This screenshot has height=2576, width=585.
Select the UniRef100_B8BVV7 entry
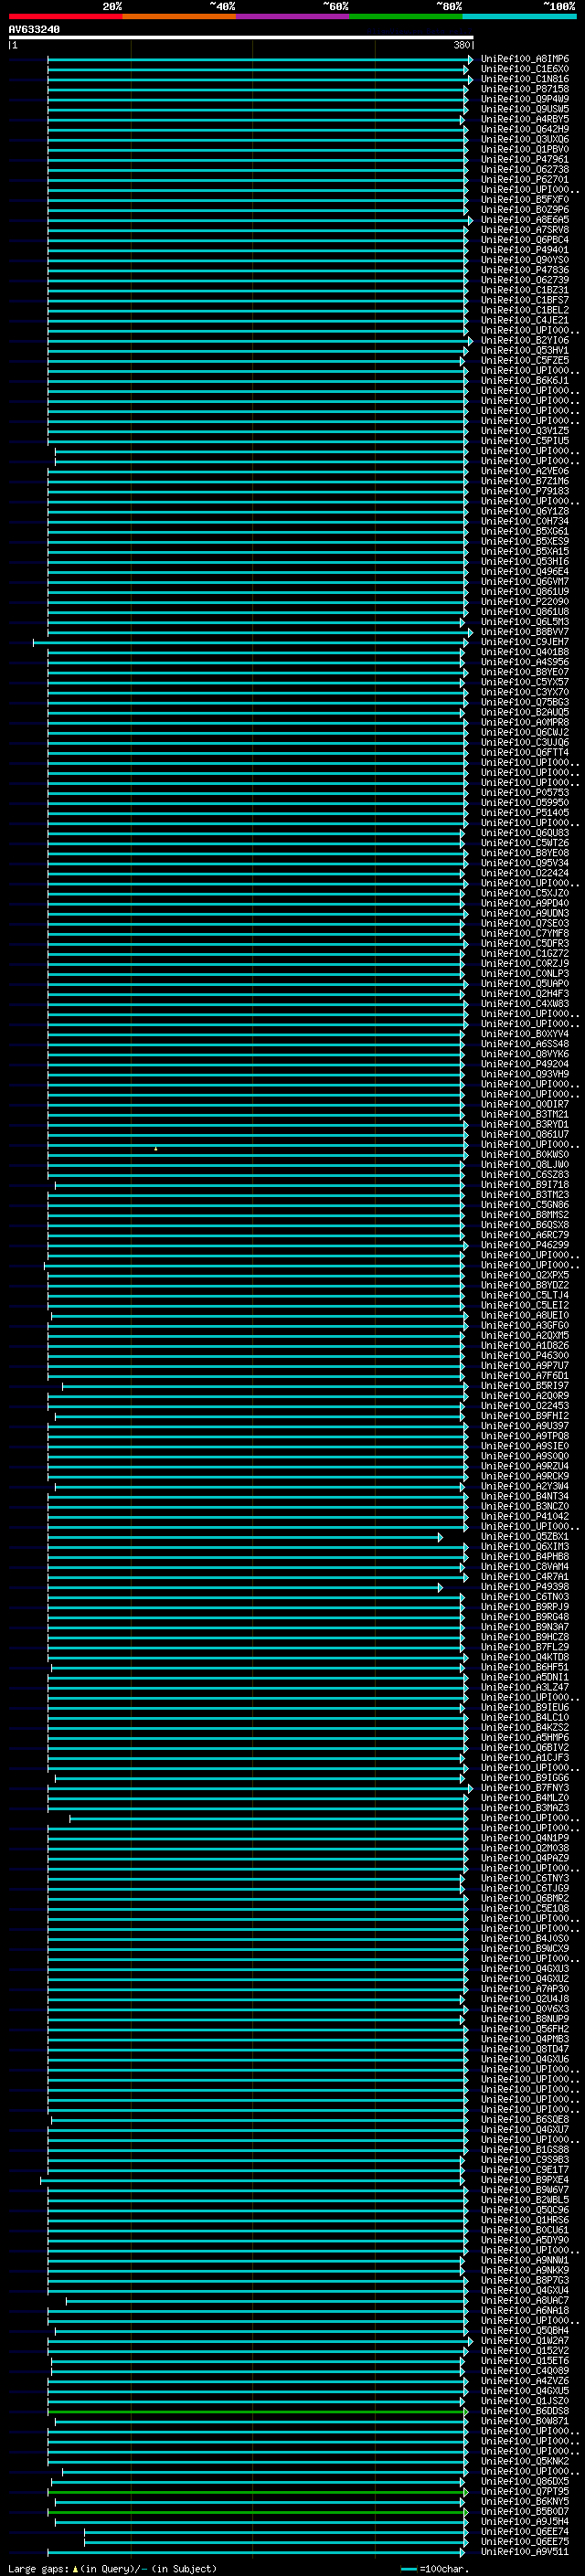pyautogui.click(x=524, y=632)
